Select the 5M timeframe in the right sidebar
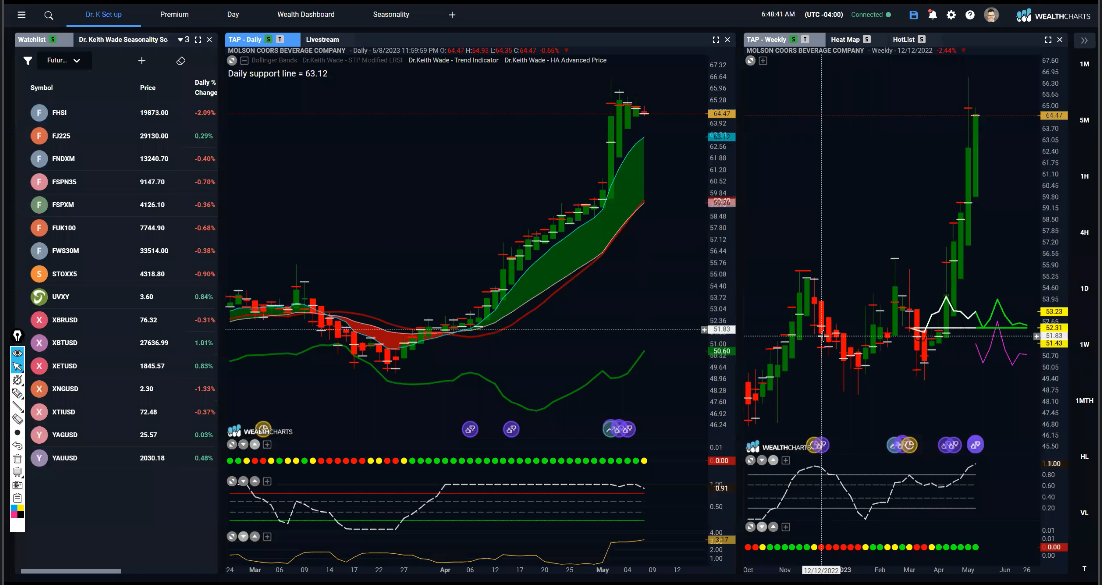 point(1084,120)
